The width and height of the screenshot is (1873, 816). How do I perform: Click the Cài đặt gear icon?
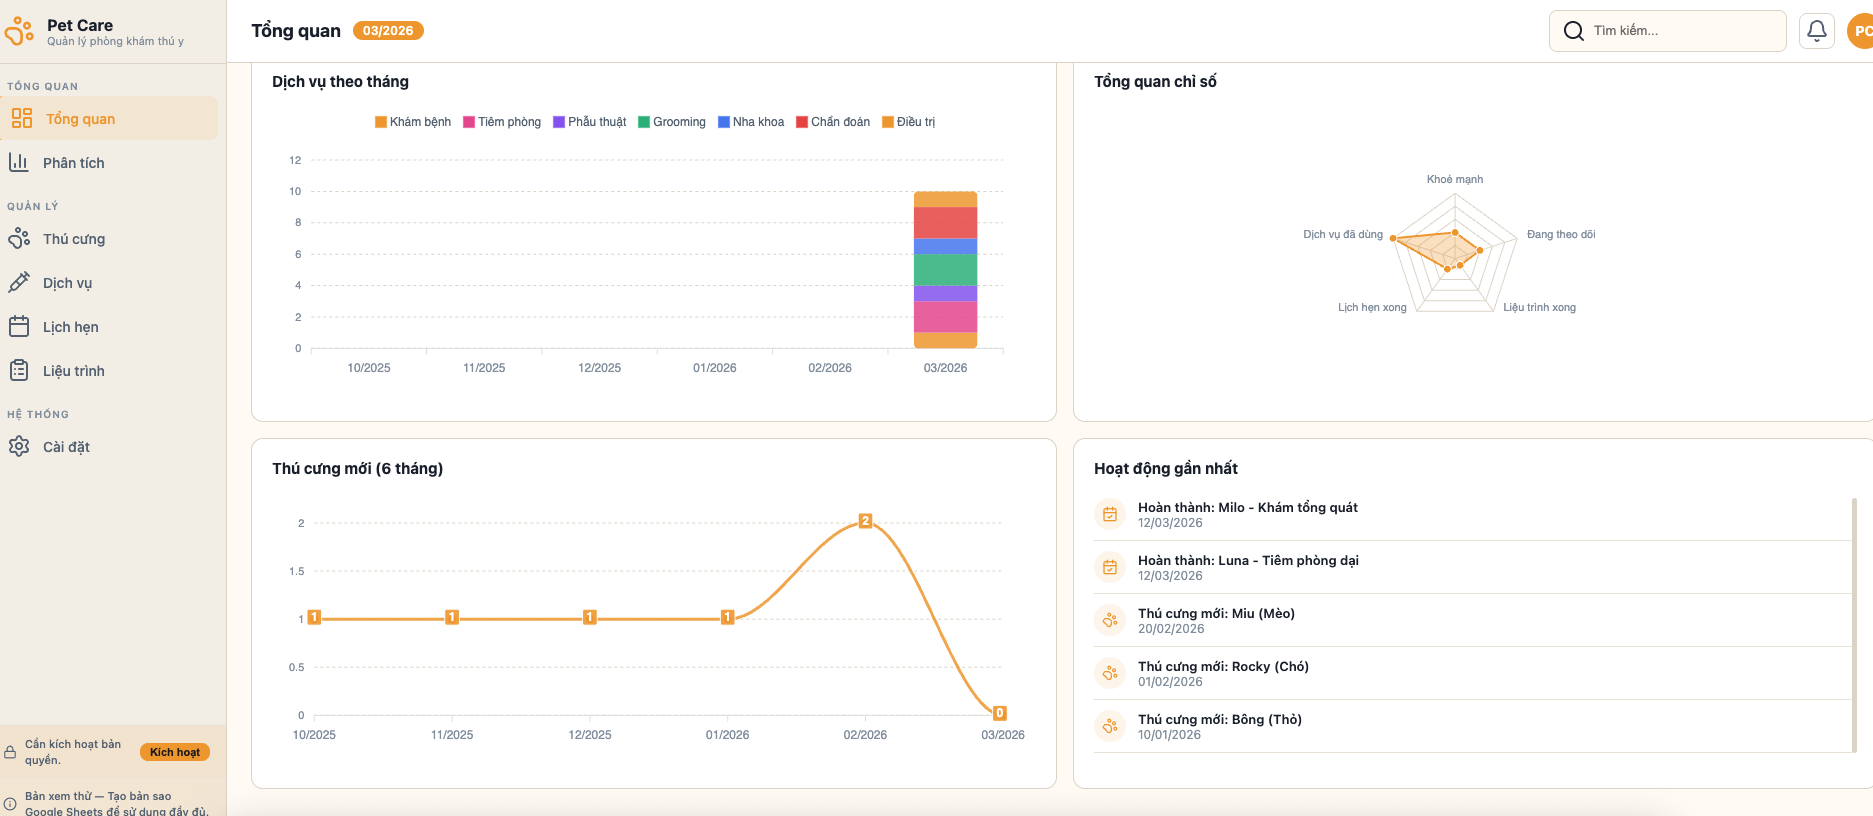[x=19, y=447]
